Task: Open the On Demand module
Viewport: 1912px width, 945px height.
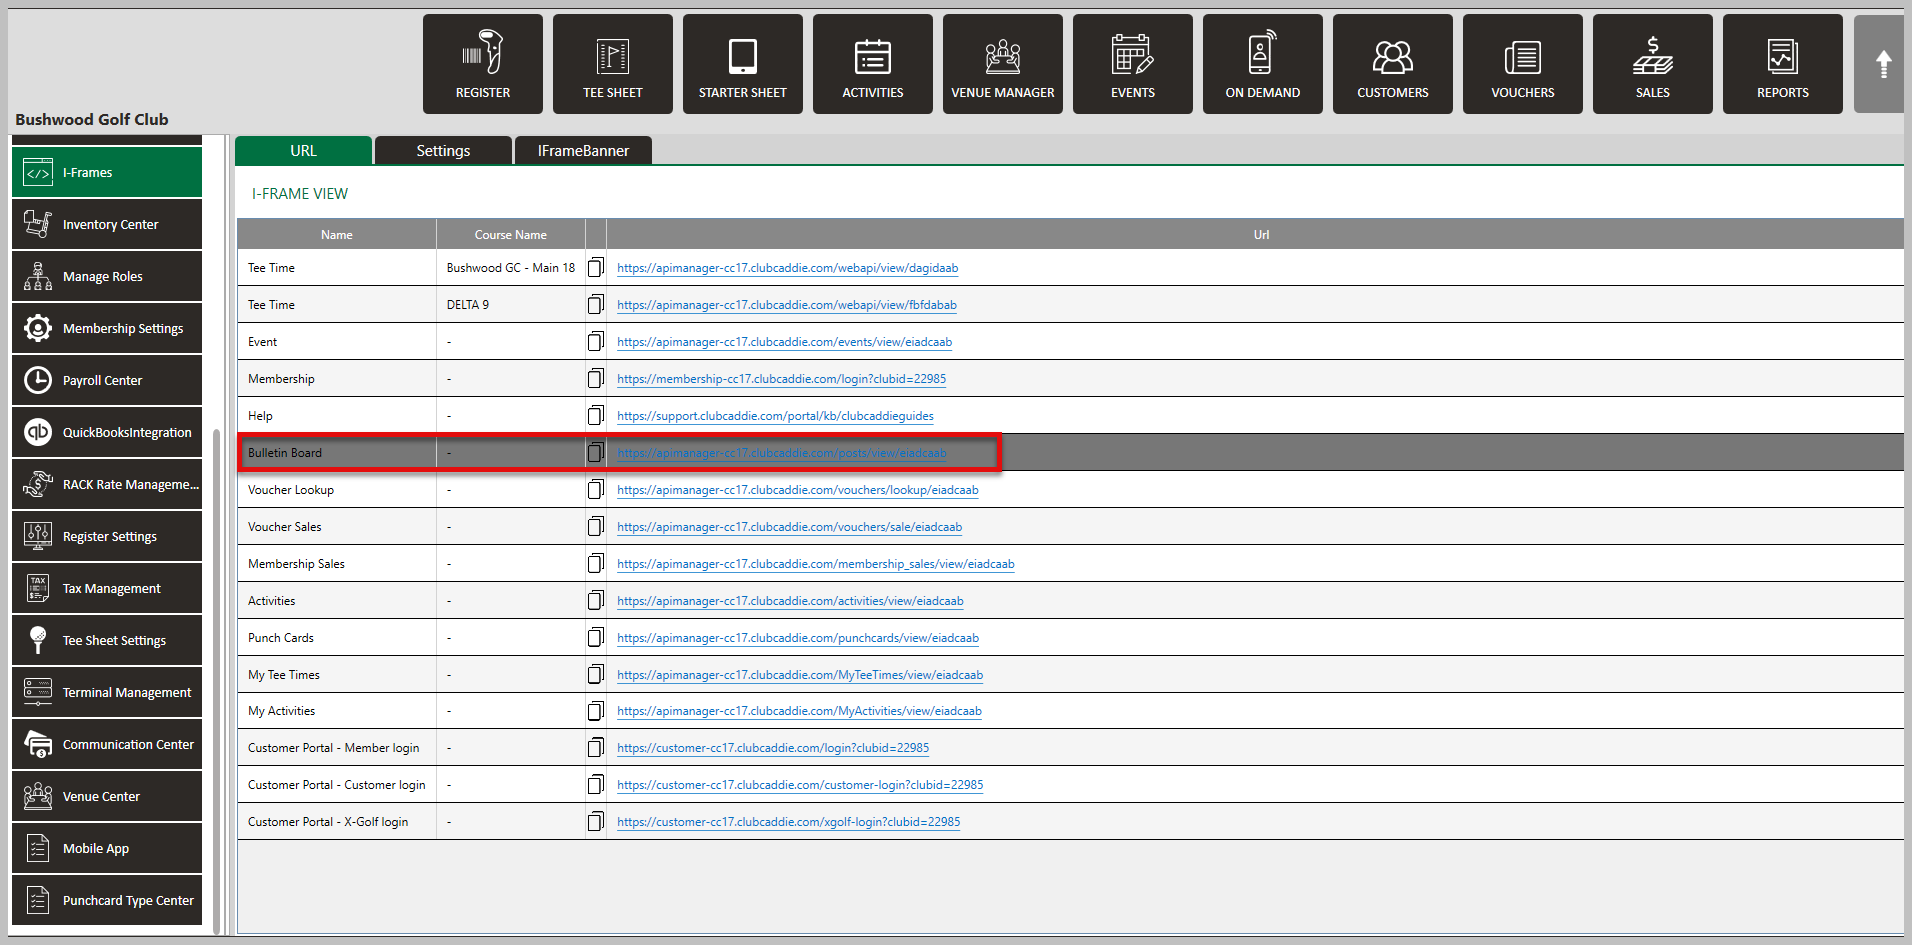Action: pos(1263,64)
